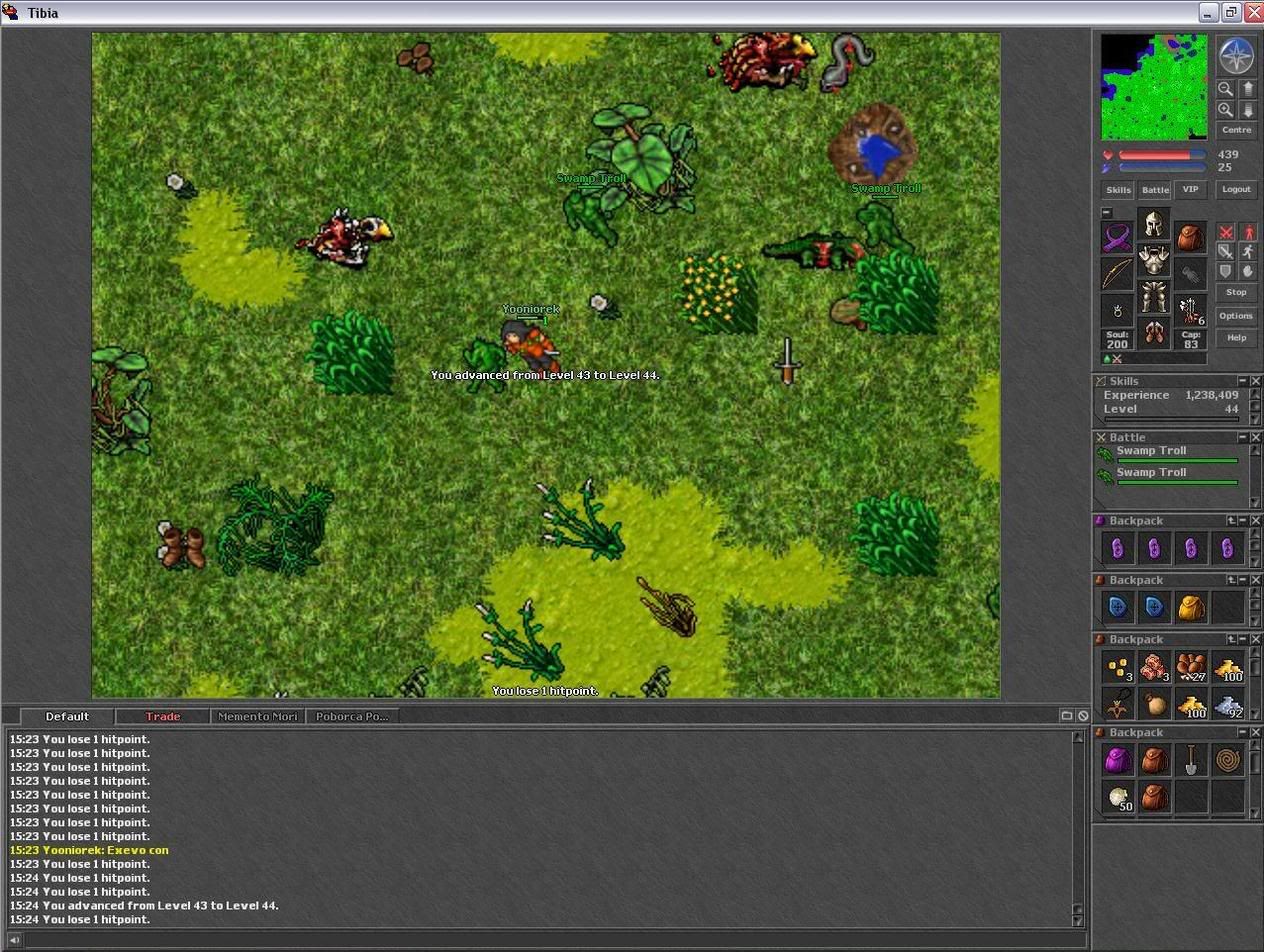Enable defensive fighting mode shield
The width and height of the screenshot is (1264, 952).
[x=1226, y=271]
